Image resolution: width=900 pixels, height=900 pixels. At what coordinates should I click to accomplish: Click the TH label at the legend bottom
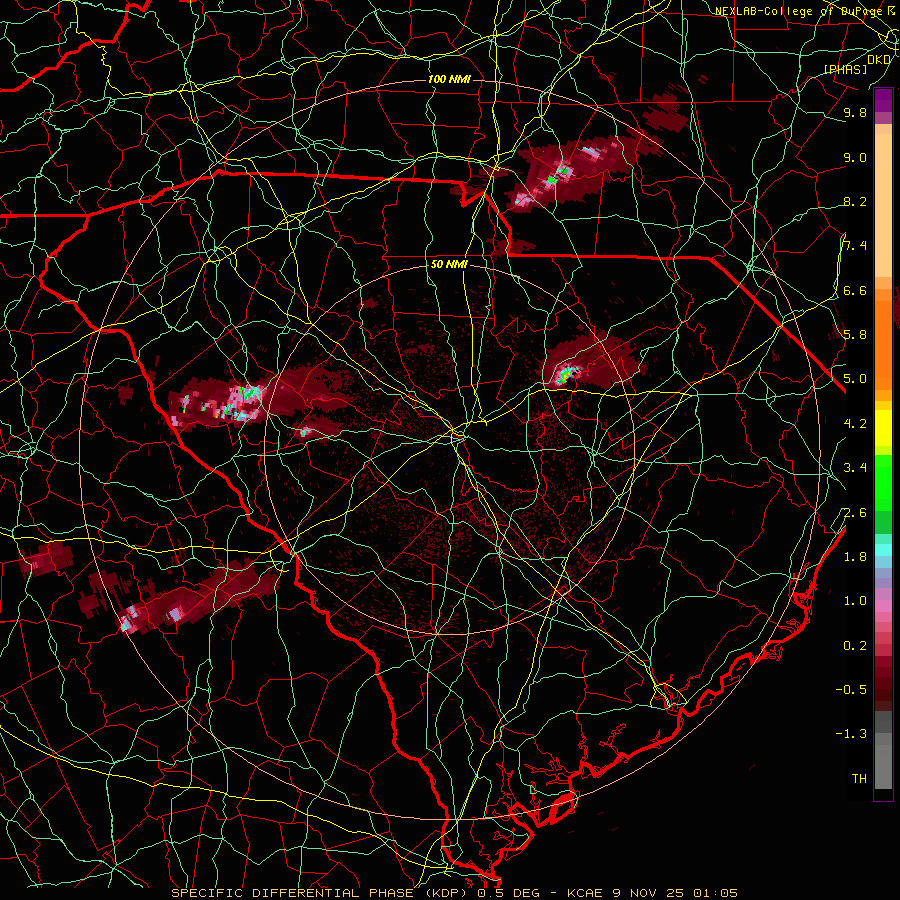[859, 779]
